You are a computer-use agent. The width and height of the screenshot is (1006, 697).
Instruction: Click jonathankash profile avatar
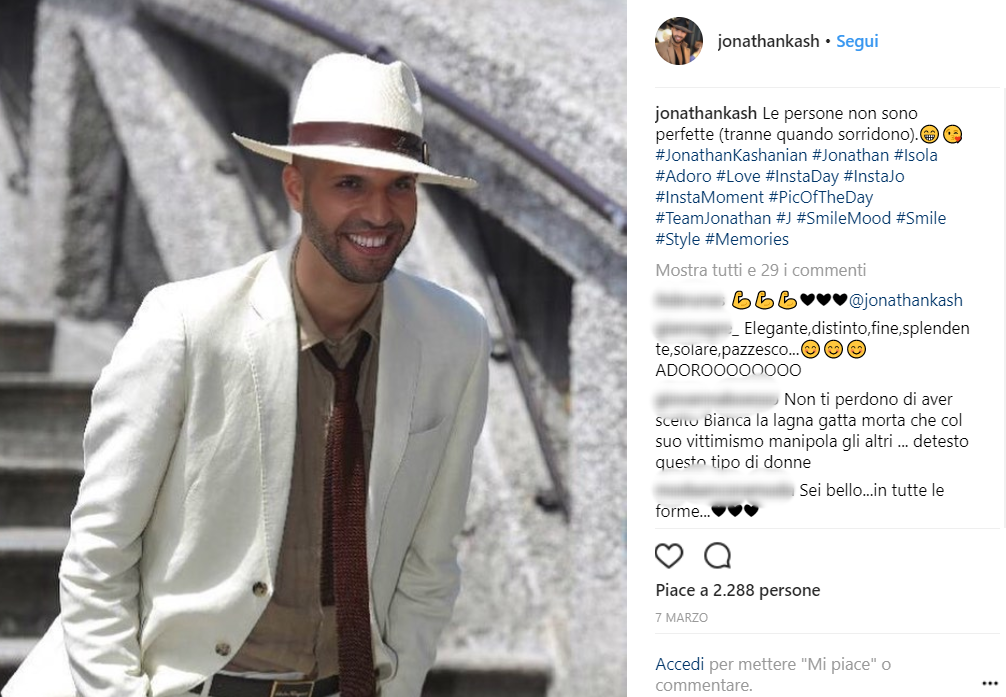click(x=679, y=41)
